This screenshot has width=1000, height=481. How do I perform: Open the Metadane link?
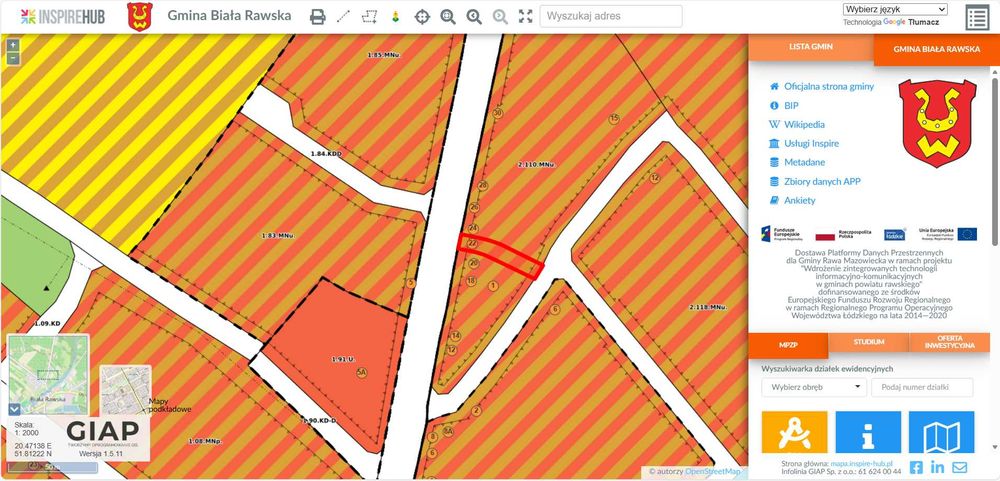[x=804, y=162]
